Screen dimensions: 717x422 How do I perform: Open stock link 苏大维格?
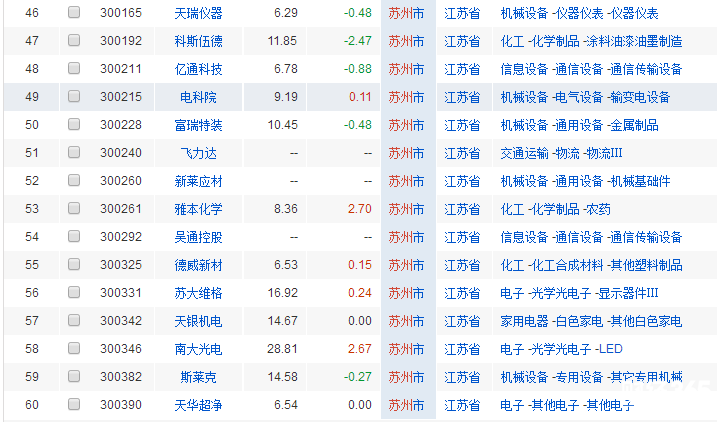[198, 293]
